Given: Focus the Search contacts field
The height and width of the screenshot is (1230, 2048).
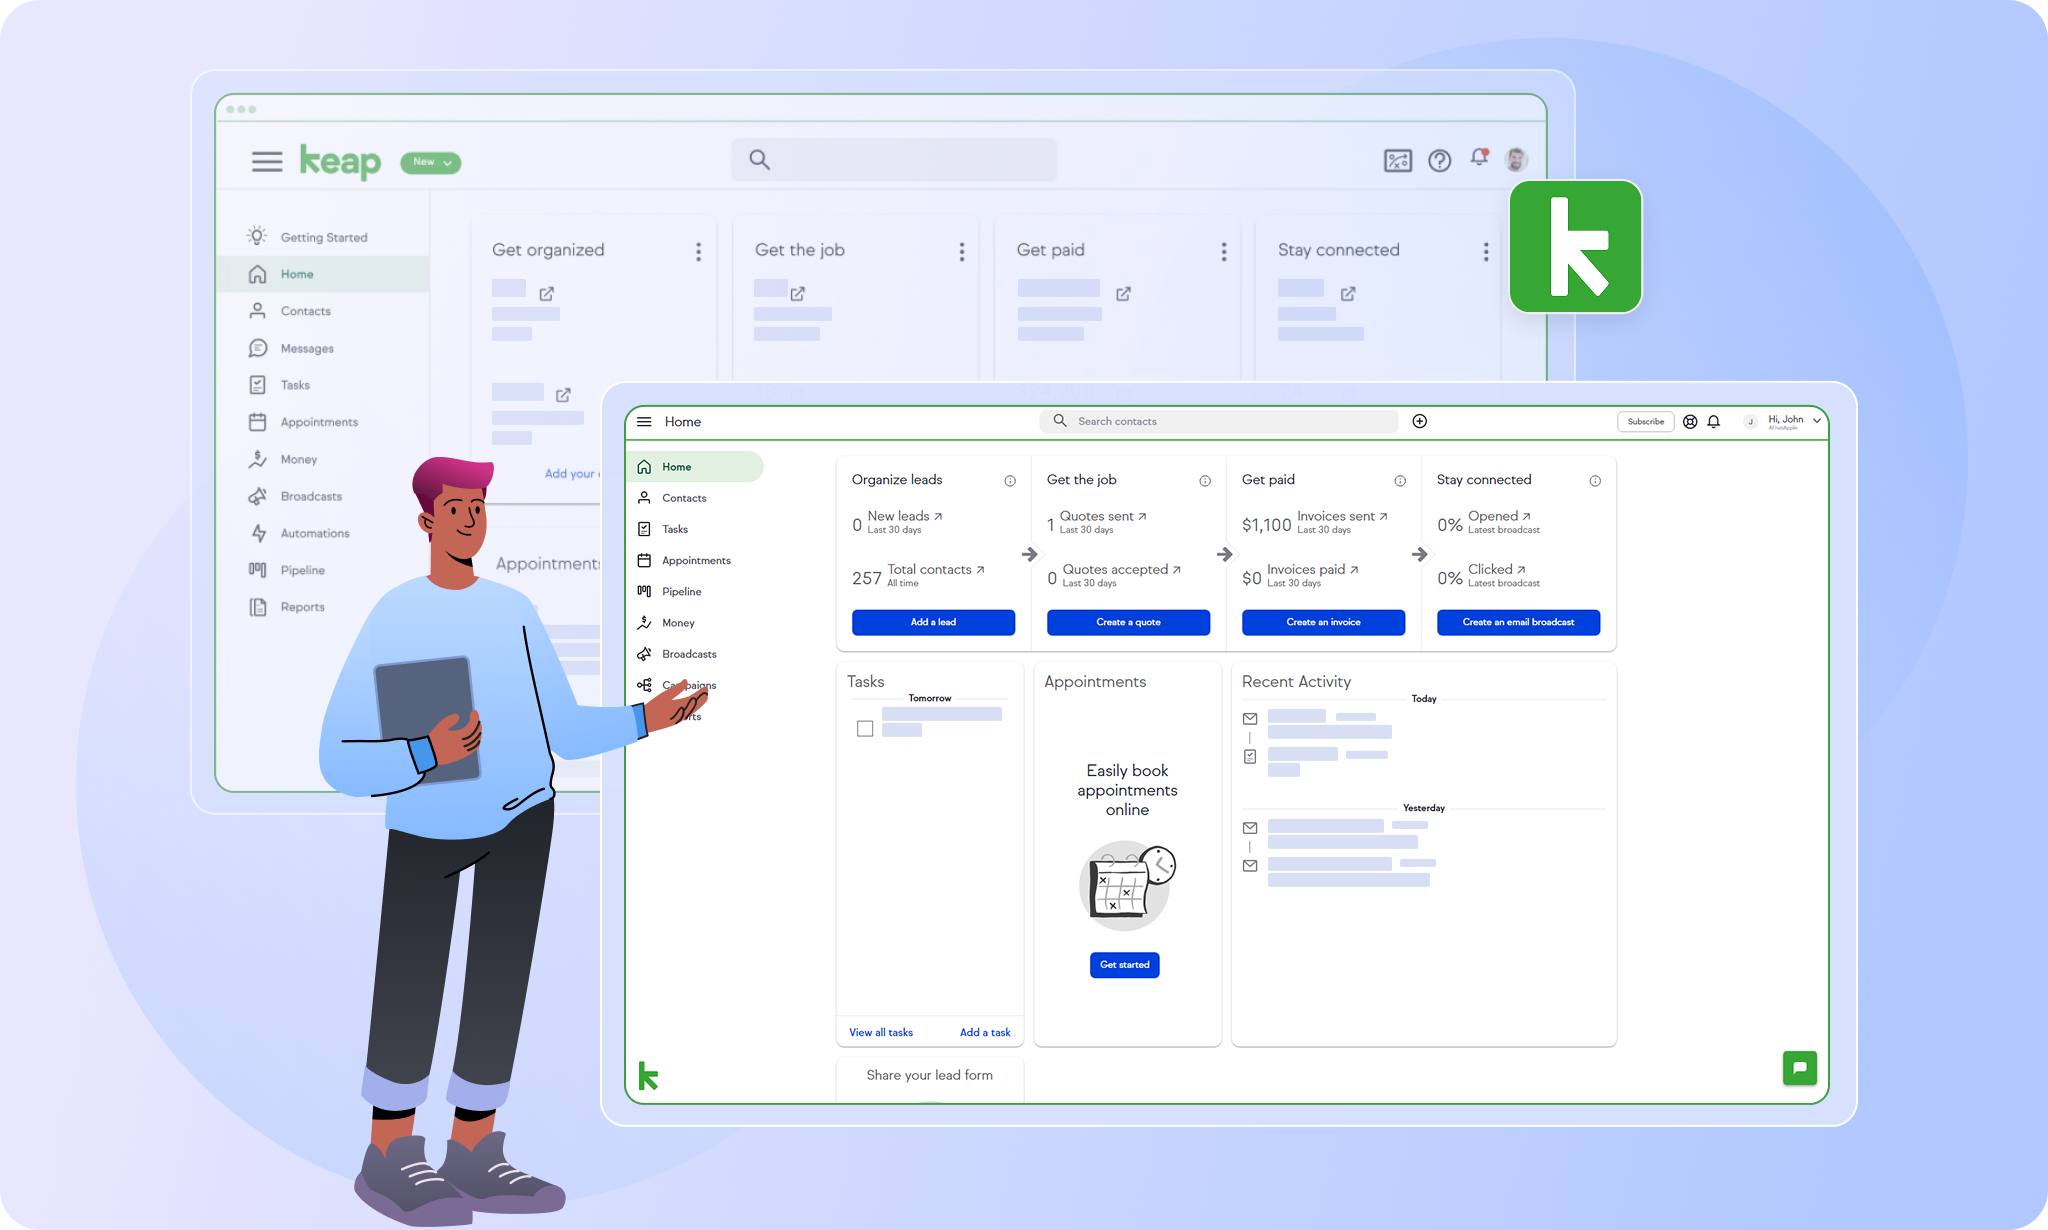Looking at the screenshot, I should point(1219,421).
